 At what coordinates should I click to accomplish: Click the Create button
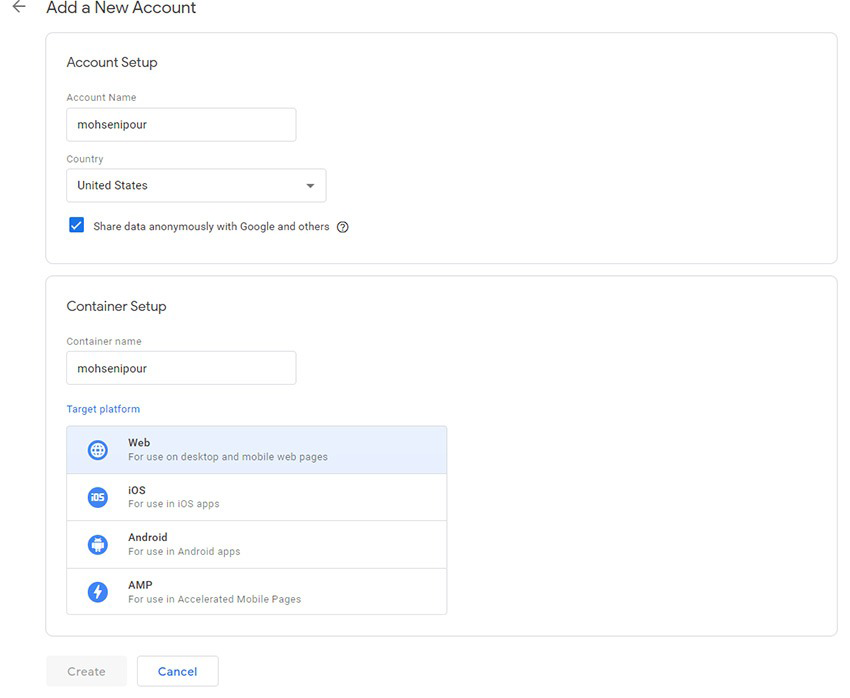click(86, 671)
